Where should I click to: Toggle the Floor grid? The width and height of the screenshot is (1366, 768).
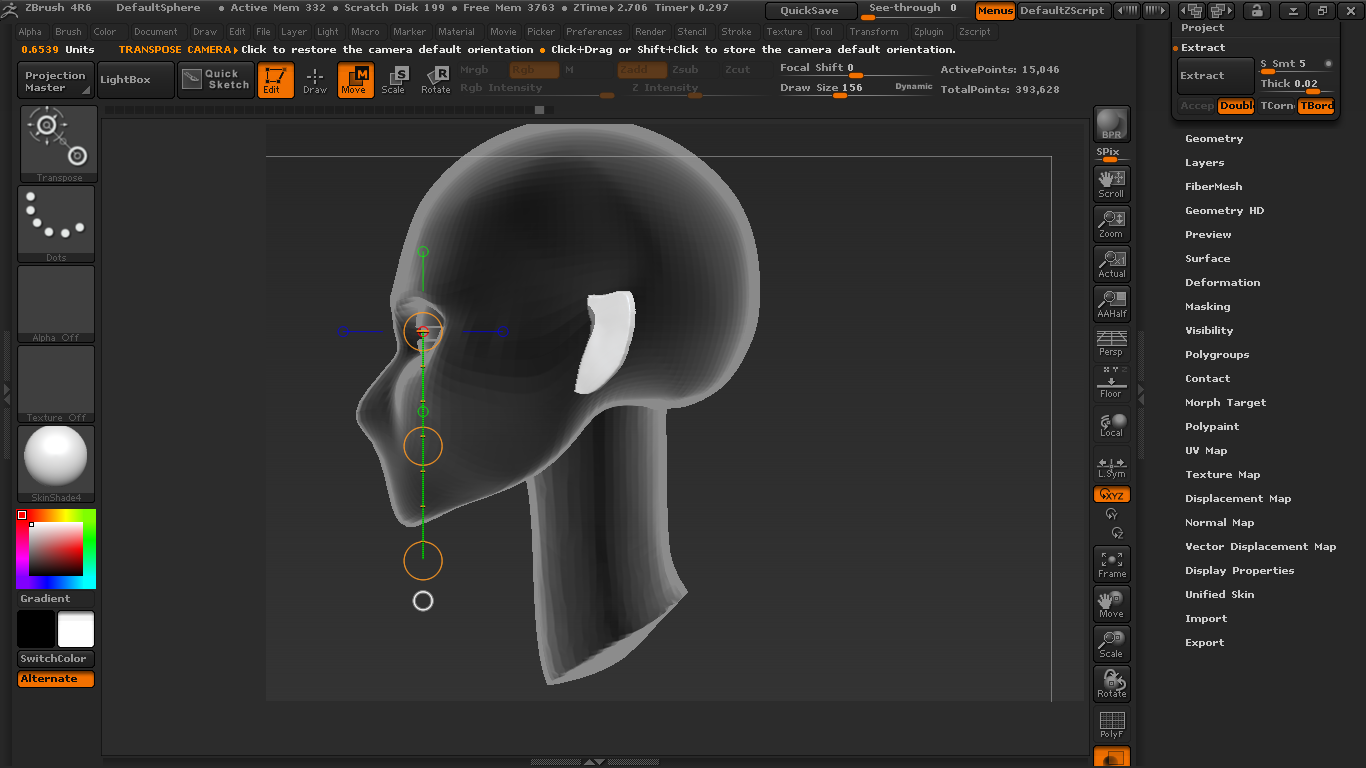tap(1111, 382)
